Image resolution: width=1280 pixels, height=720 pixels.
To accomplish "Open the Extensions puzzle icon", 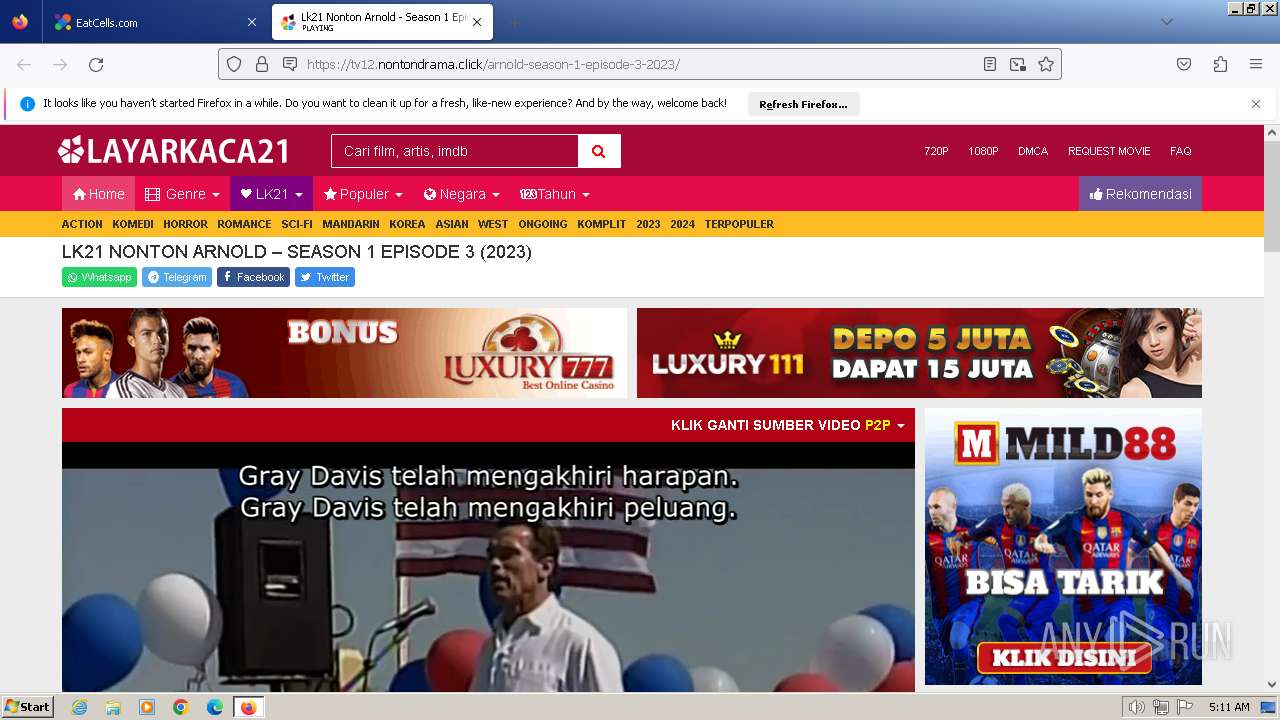I will 1220,64.
